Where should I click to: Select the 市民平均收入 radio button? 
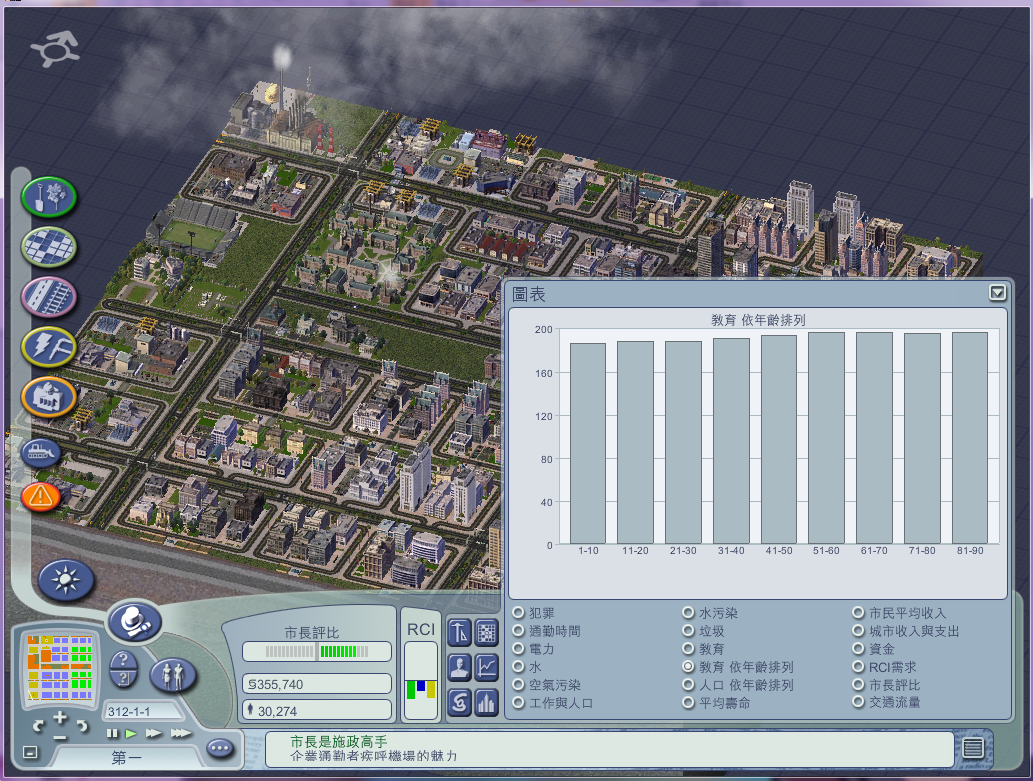858,613
